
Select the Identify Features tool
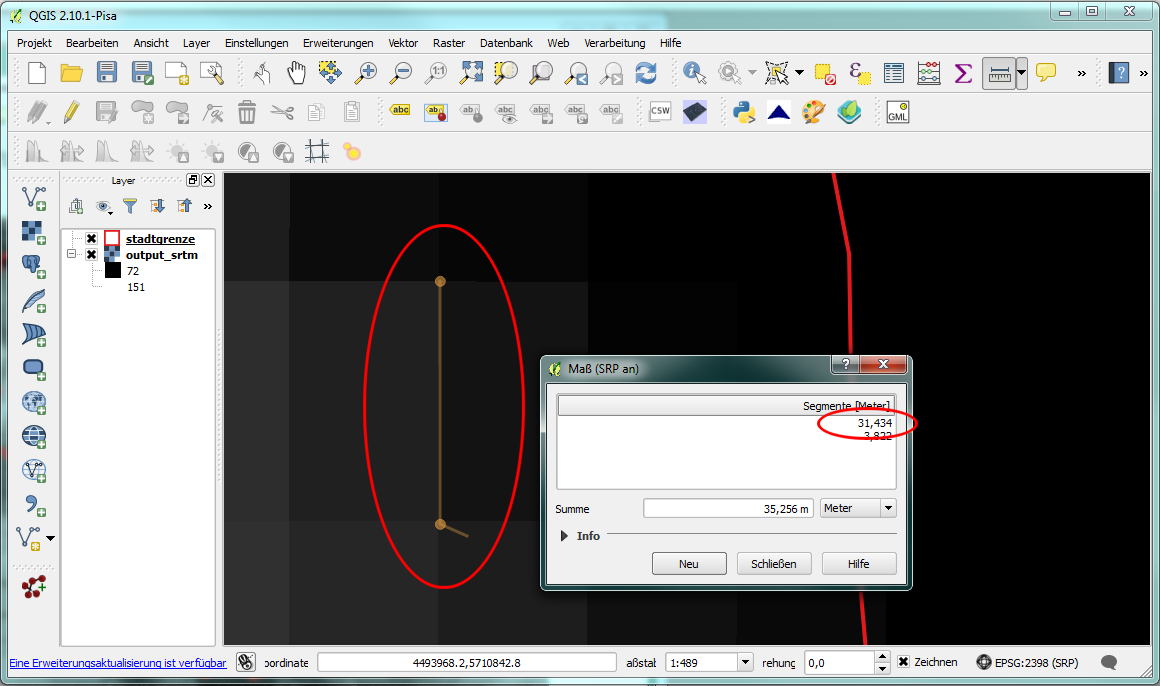[x=694, y=72]
